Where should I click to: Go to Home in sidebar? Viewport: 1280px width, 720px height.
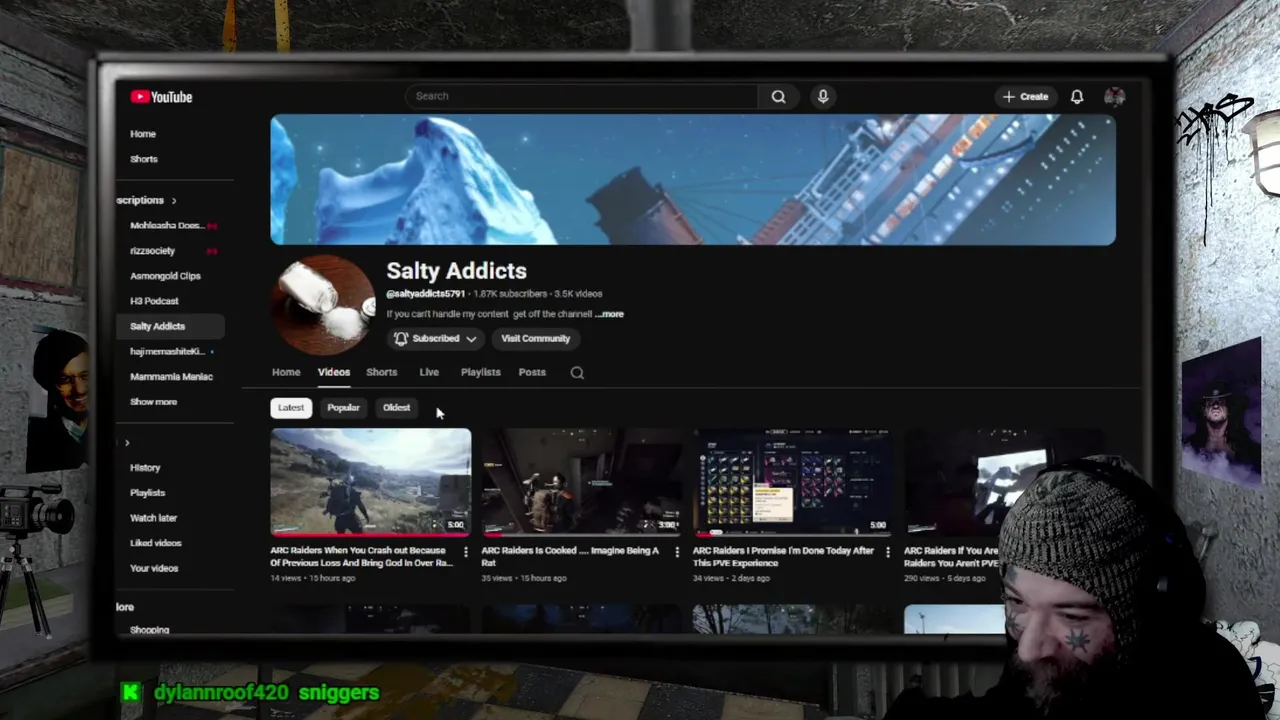point(143,134)
